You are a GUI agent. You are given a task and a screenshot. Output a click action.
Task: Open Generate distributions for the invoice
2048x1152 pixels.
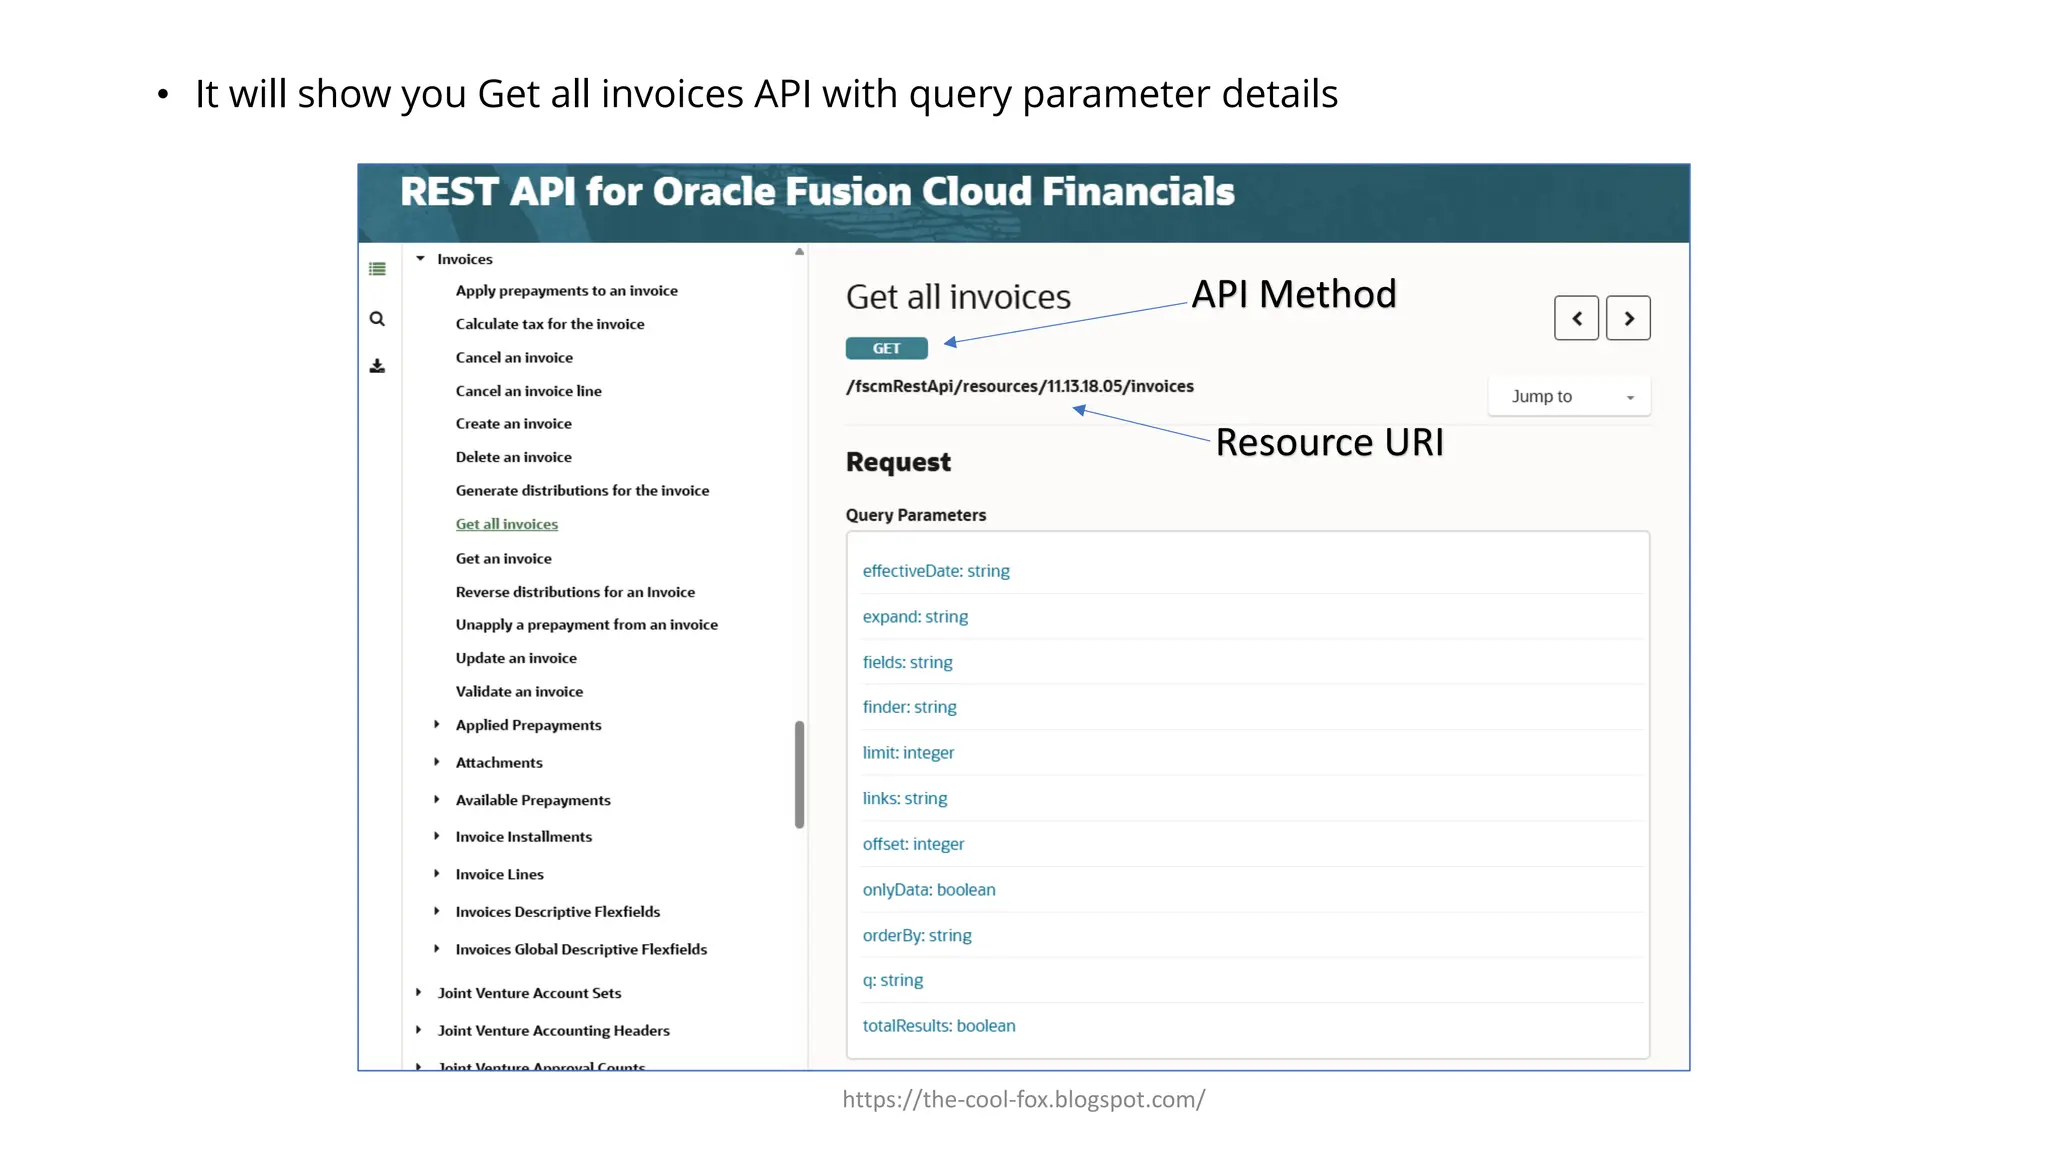(x=582, y=491)
